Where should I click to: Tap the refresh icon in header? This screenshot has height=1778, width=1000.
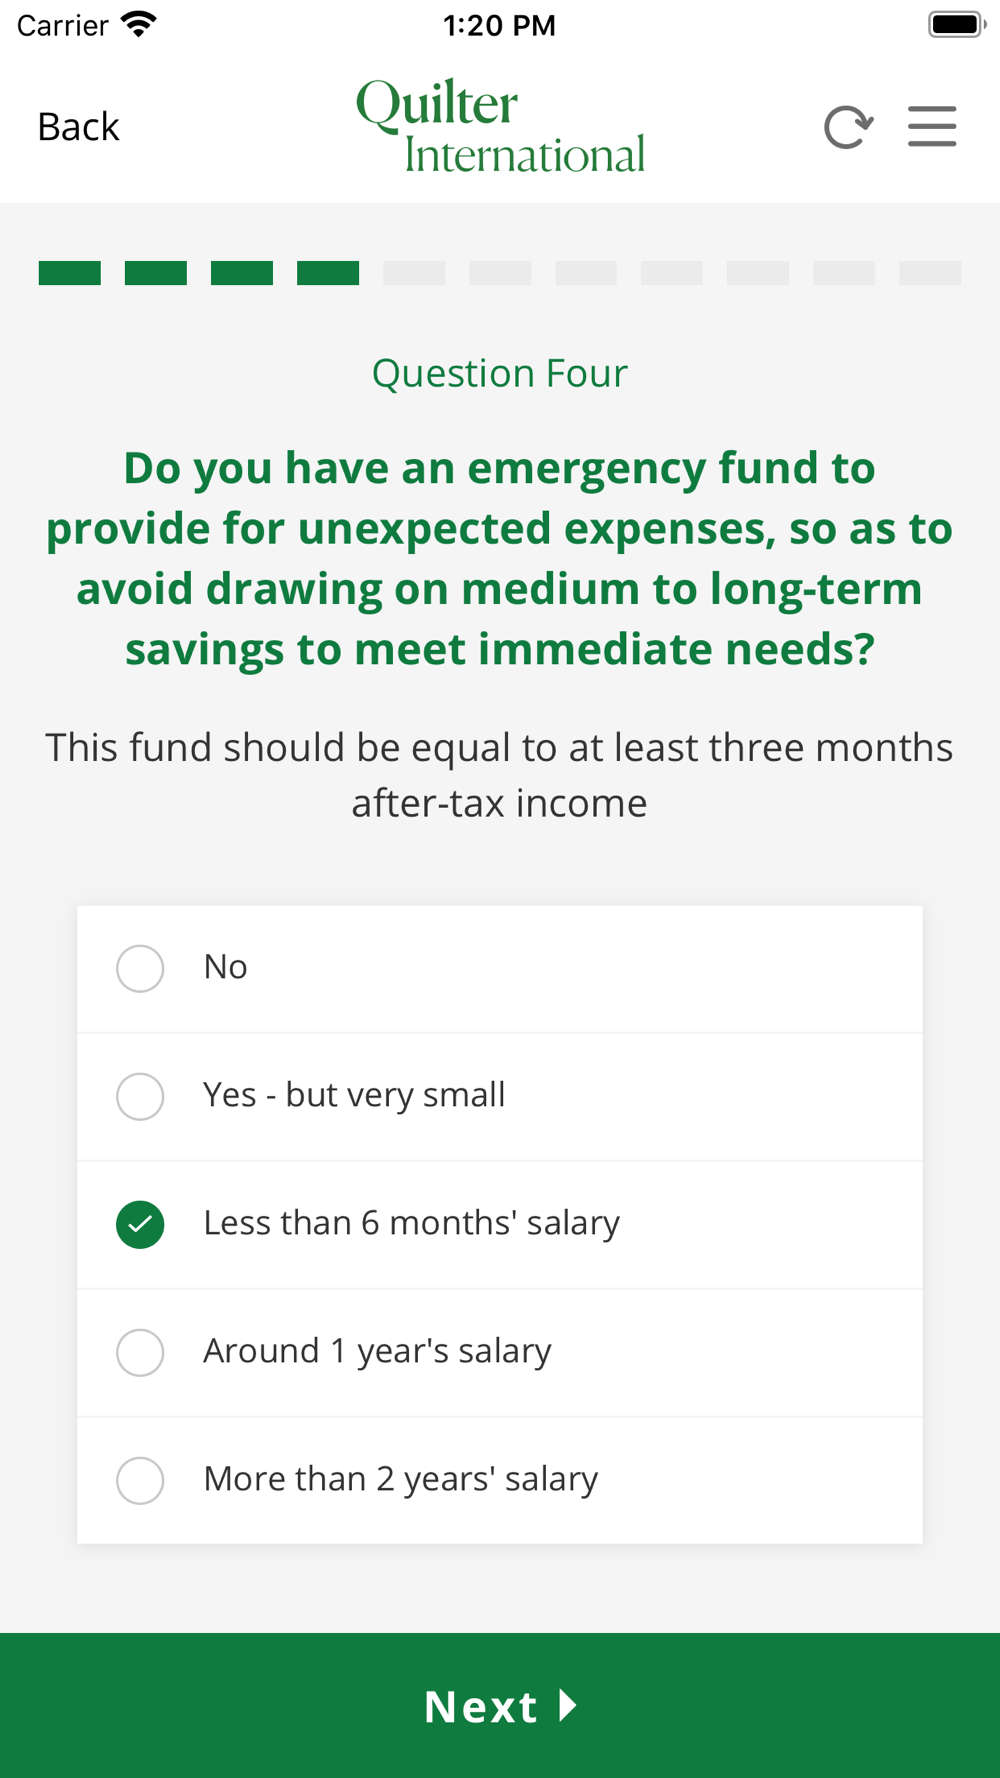pyautogui.click(x=848, y=127)
